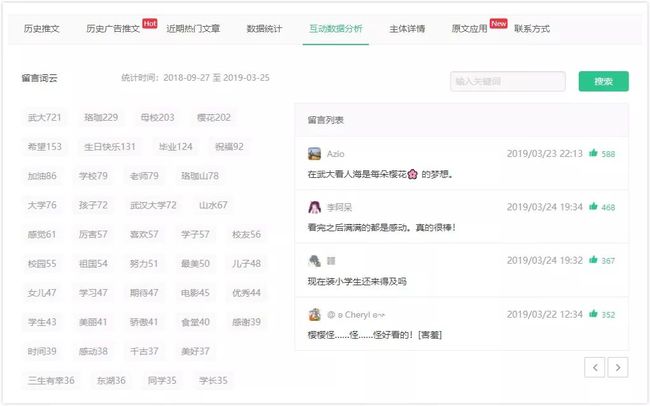Click the like icon on 367-like comment
The image size is (650, 406).
tap(593, 260)
